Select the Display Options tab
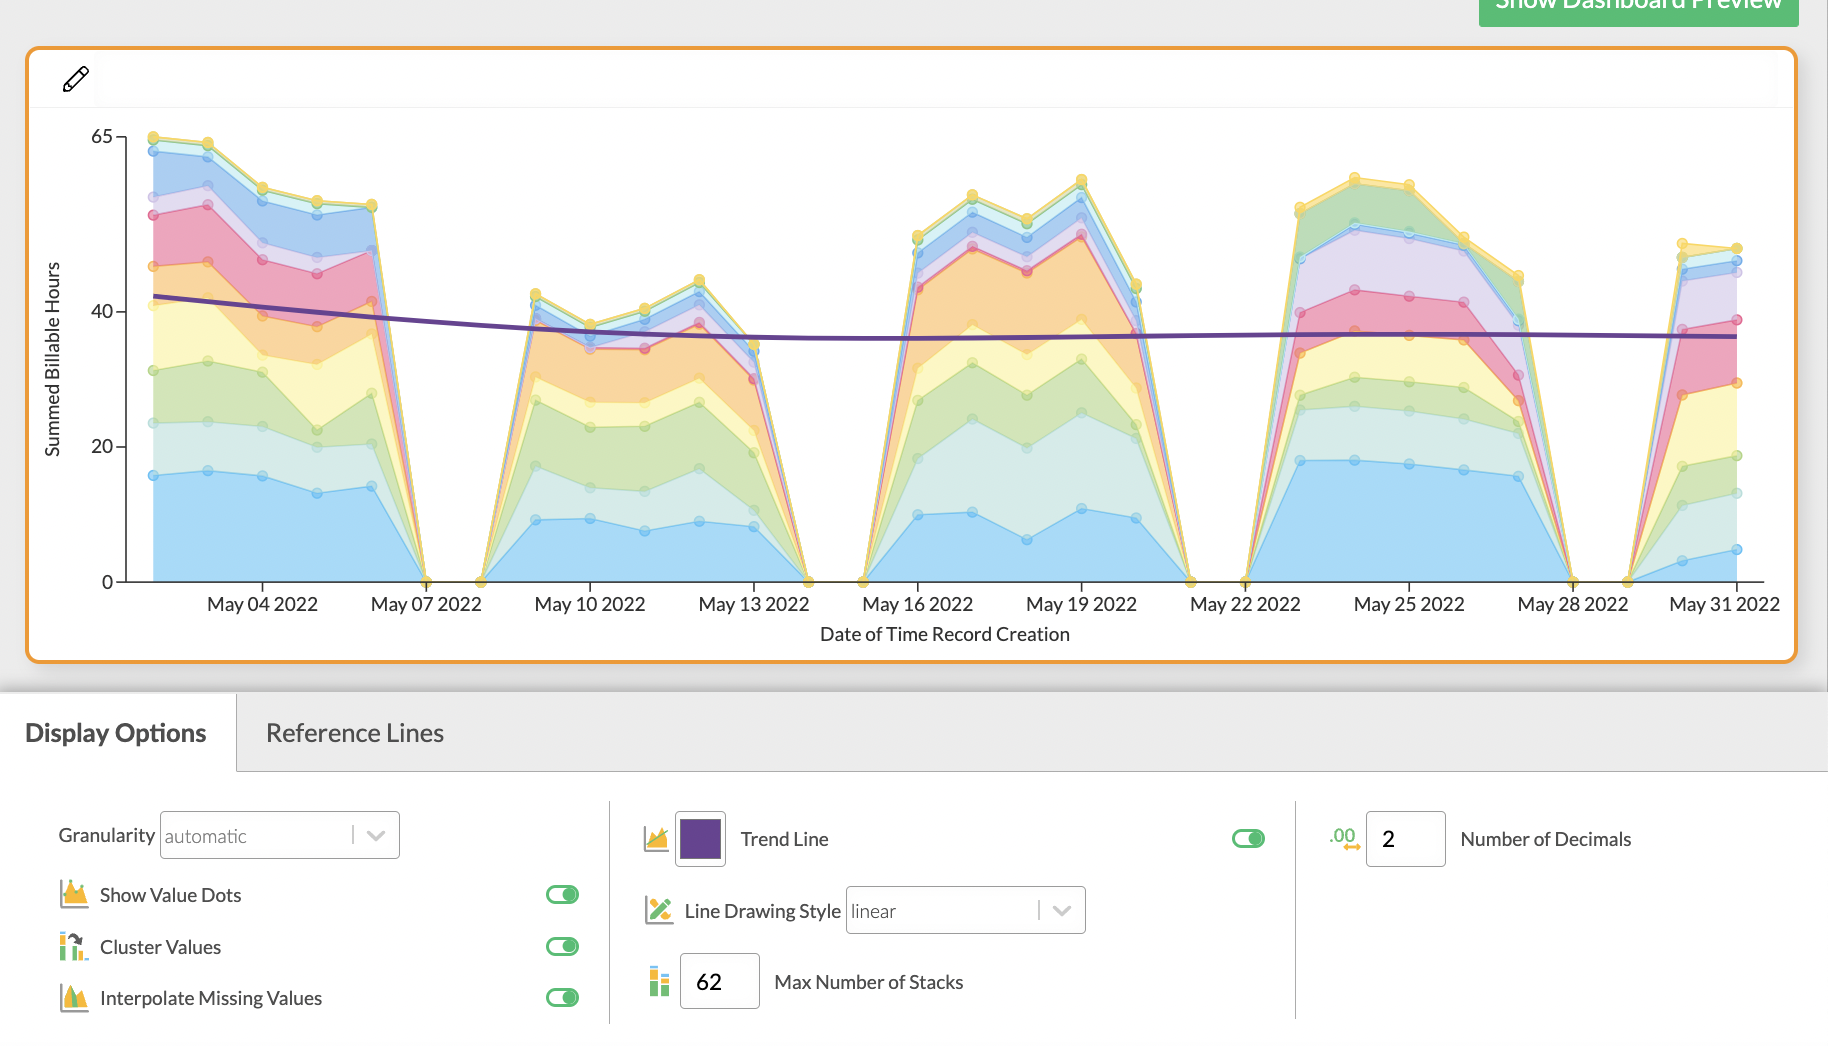This screenshot has height=1046, width=1828. coord(114,732)
